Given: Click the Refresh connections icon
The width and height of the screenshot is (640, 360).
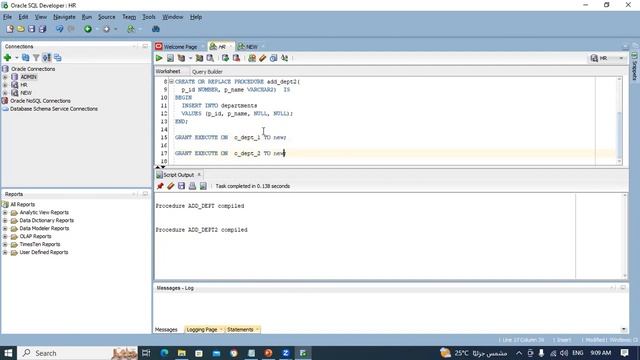Looking at the screenshot, I should (x=26, y=58).
